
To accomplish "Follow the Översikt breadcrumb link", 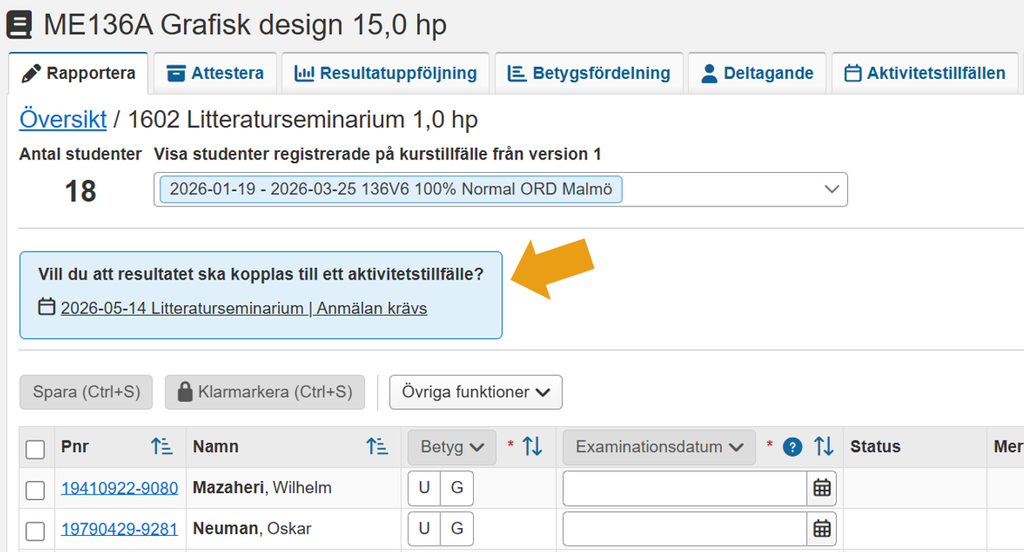I will coord(63,120).
